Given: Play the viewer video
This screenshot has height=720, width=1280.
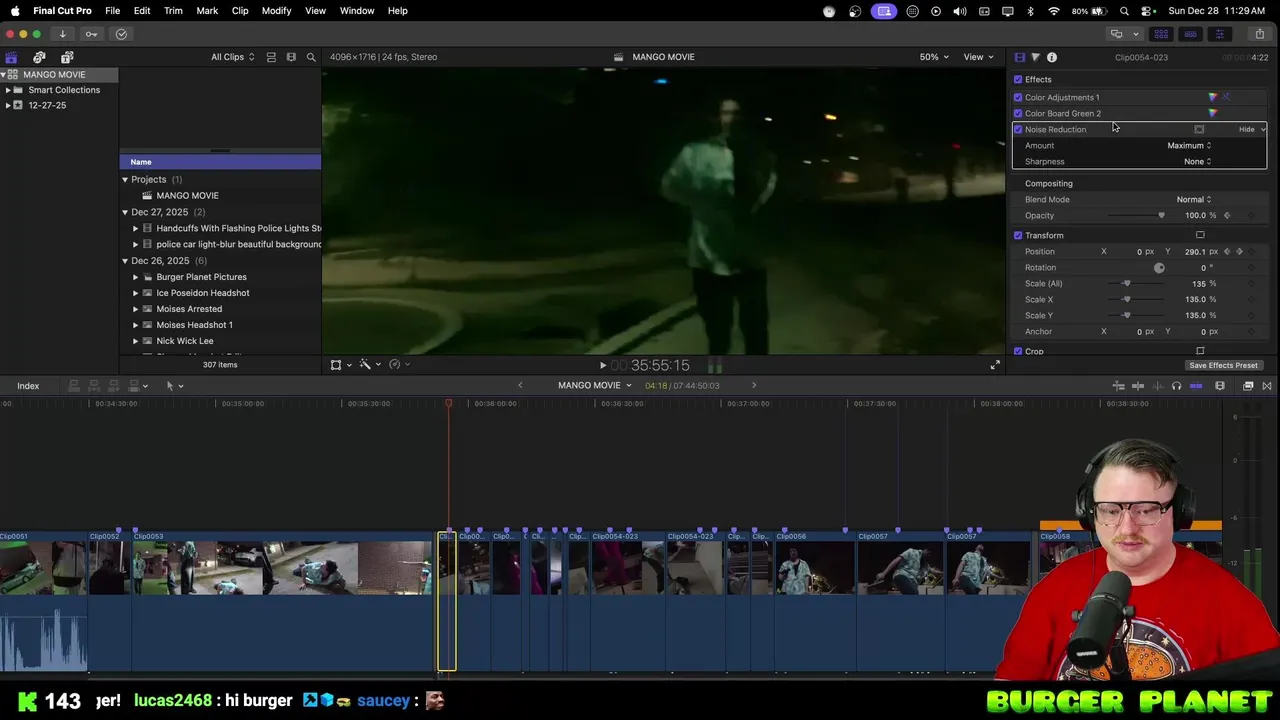Looking at the screenshot, I should tap(602, 366).
